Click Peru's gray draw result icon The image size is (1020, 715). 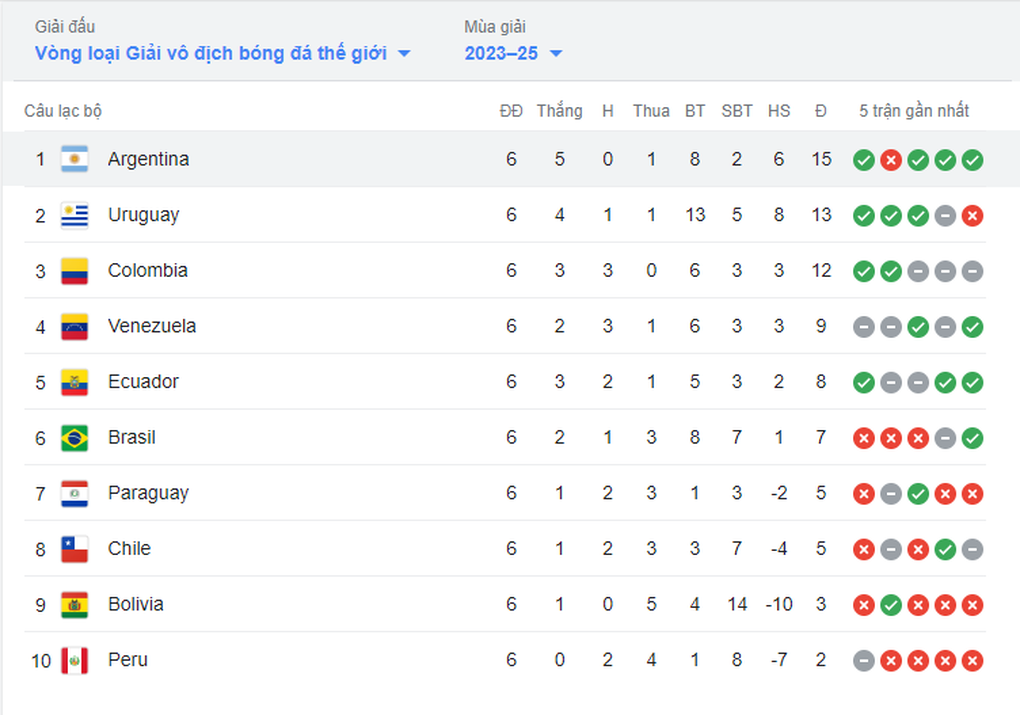(863, 661)
